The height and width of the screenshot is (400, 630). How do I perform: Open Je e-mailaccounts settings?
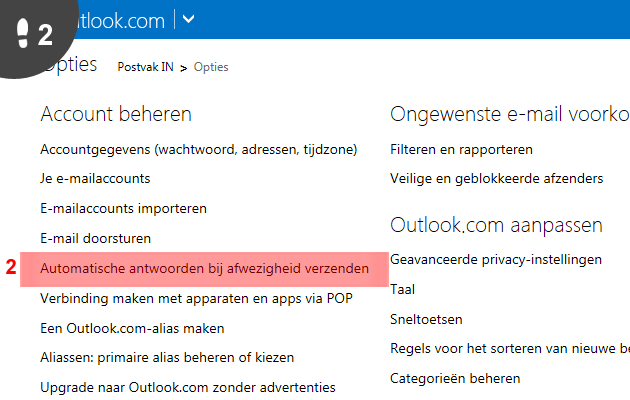click(x=95, y=178)
